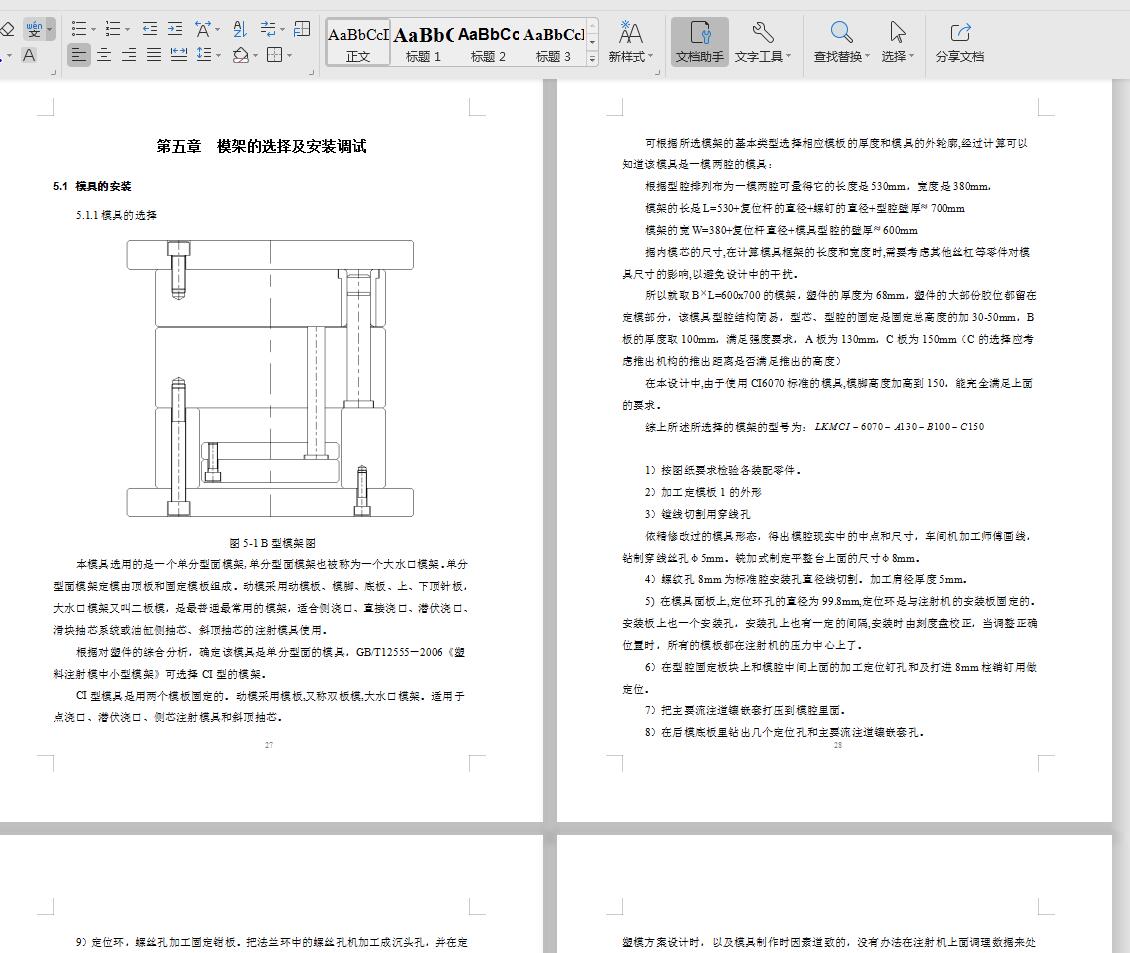Click line starting 9）定位环，螺丝孔加工
1130x953 pixels.
tap(271, 942)
